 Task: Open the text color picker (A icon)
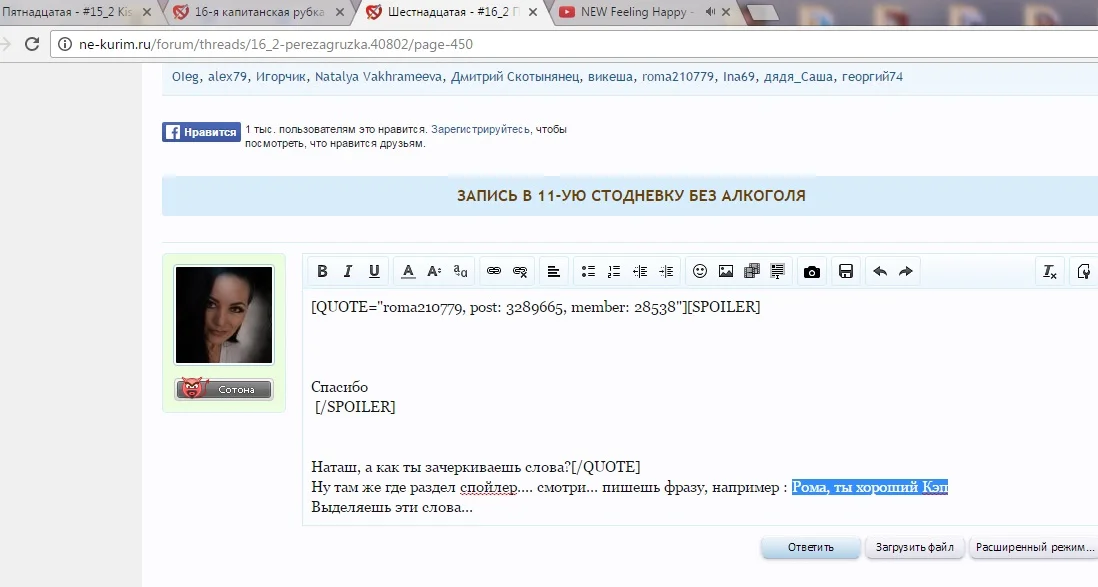tap(407, 270)
